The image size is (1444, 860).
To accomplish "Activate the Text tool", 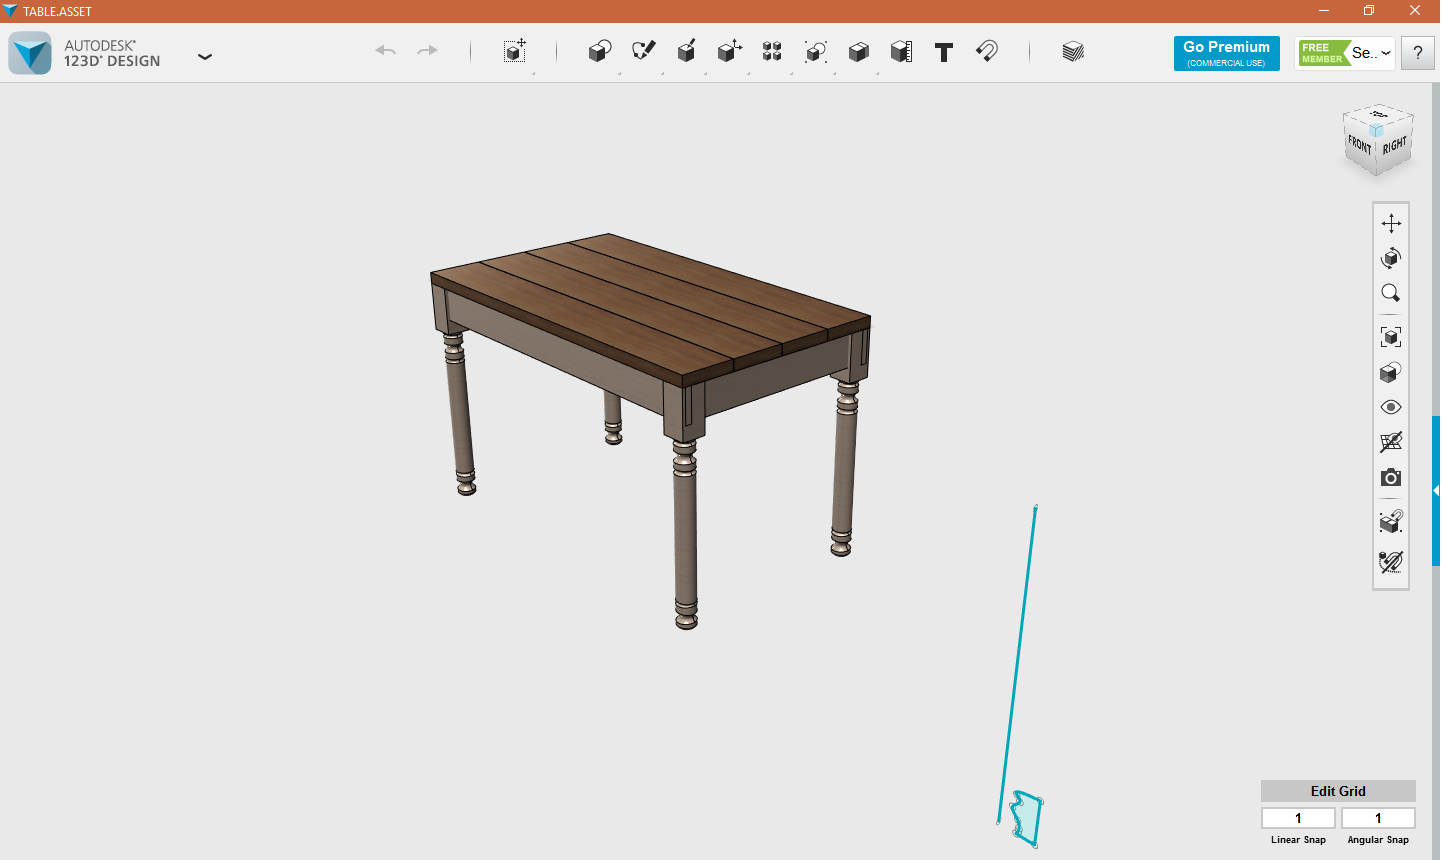I will [x=943, y=52].
